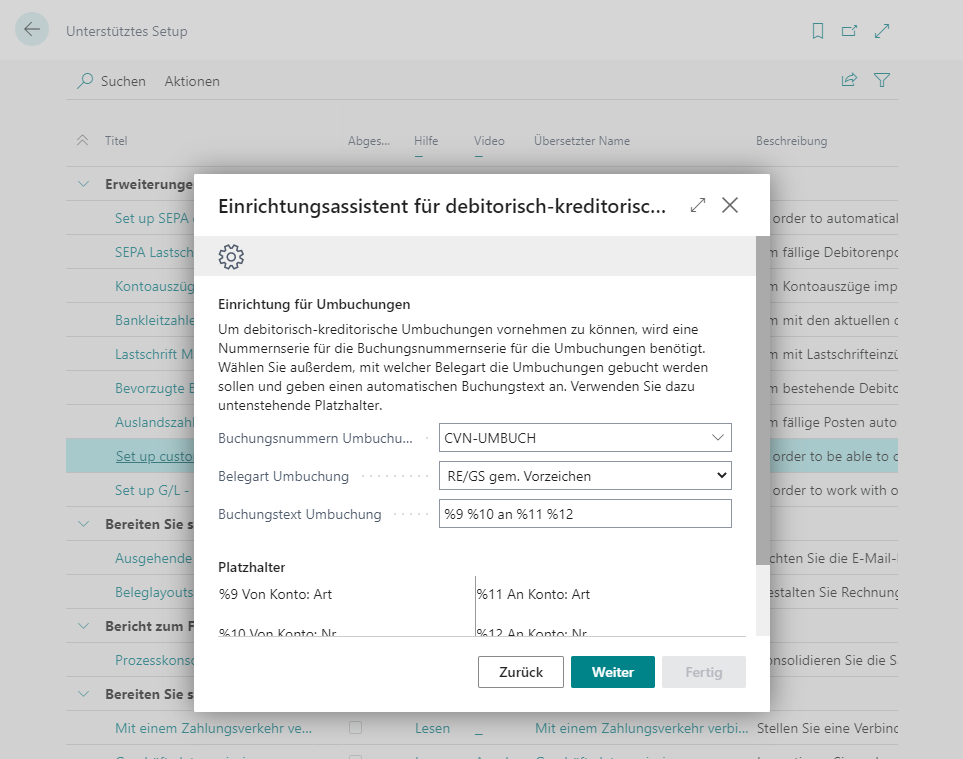The width and height of the screenshot is (963, 759).
Task: Click the Video column header
Action: point(489,141)
